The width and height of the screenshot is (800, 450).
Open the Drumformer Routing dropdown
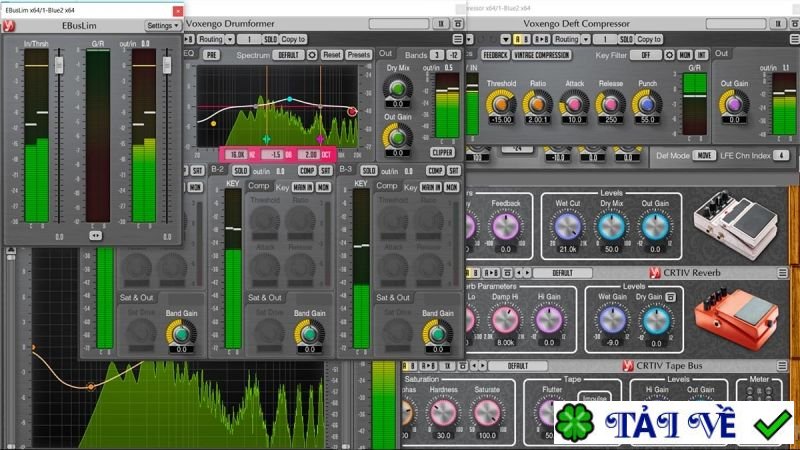tap(211, 39)
